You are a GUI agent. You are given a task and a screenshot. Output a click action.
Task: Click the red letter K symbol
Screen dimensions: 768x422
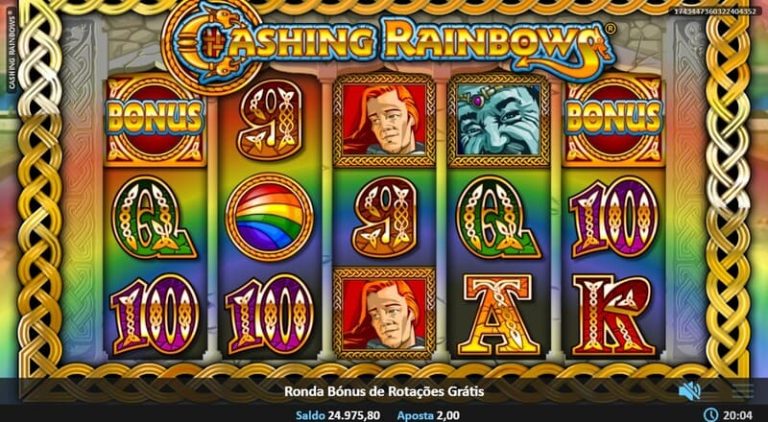(x=614, y=314)
